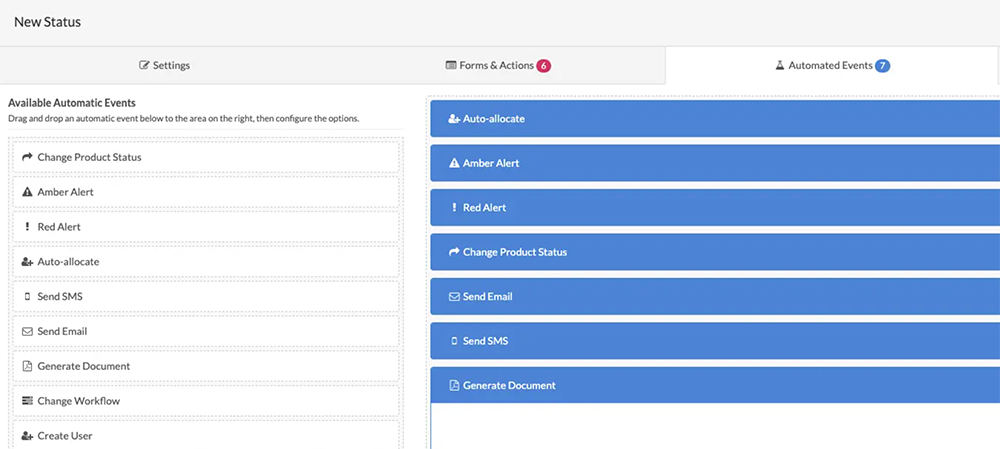Viewport: 1000px width, 449px height.
Task: Select the Amber Alert available event row
Action: (206, 192)
